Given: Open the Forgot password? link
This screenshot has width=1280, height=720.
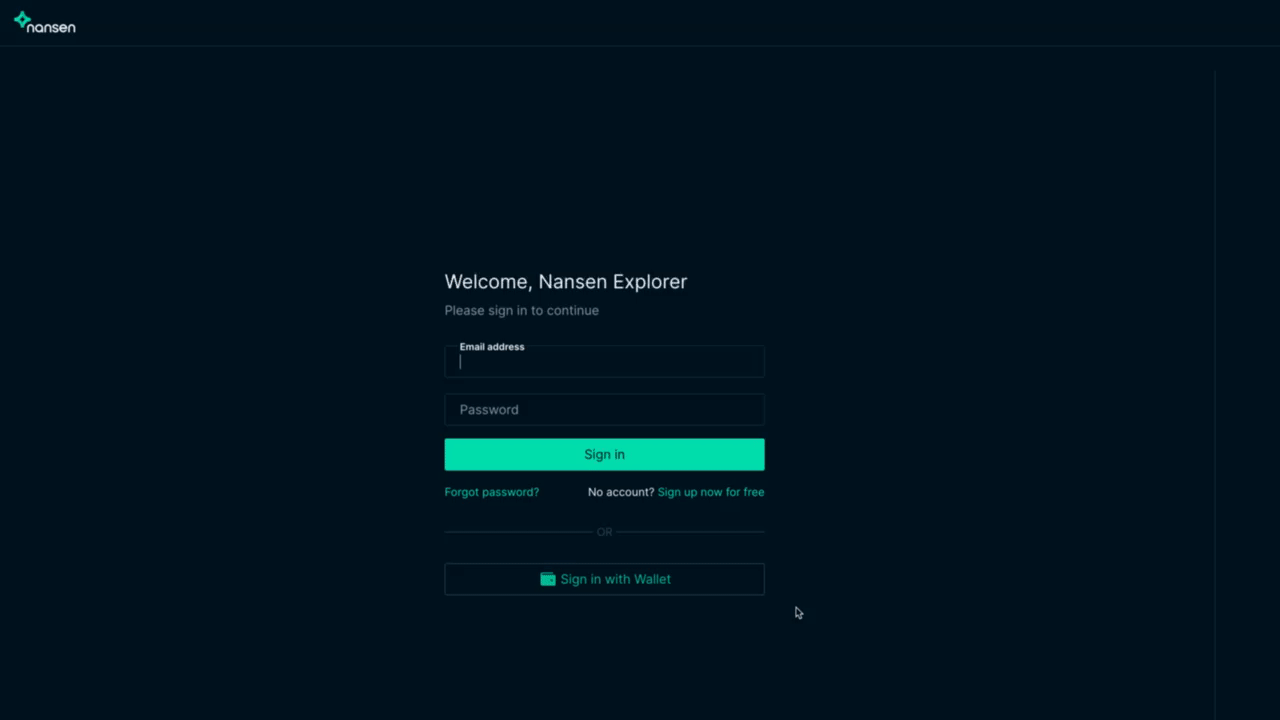Looking at the screenshot, I should pyautogui.click(x=492, y=492).
